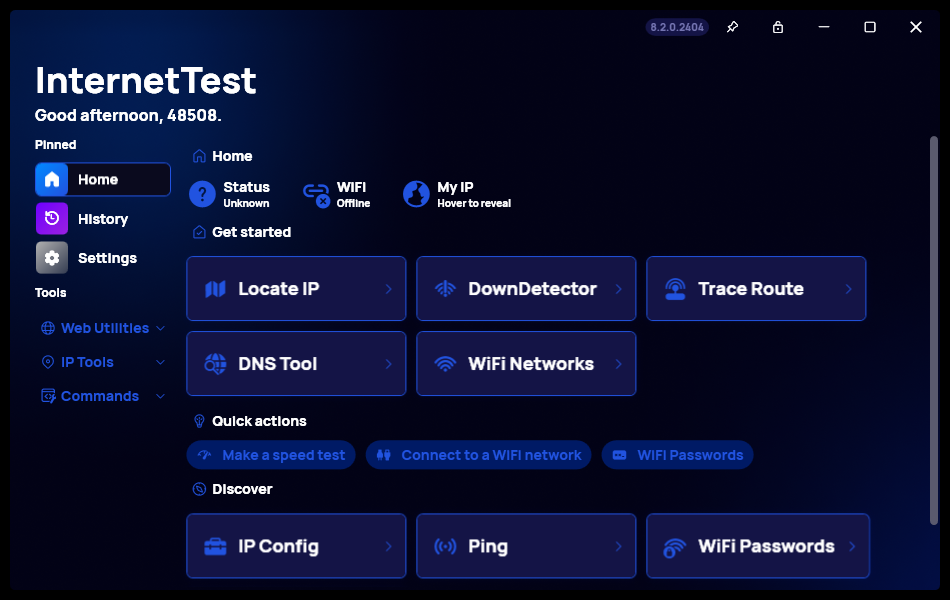Click the IP Config card arrow
Screen dimensions: 950x600
388,547
